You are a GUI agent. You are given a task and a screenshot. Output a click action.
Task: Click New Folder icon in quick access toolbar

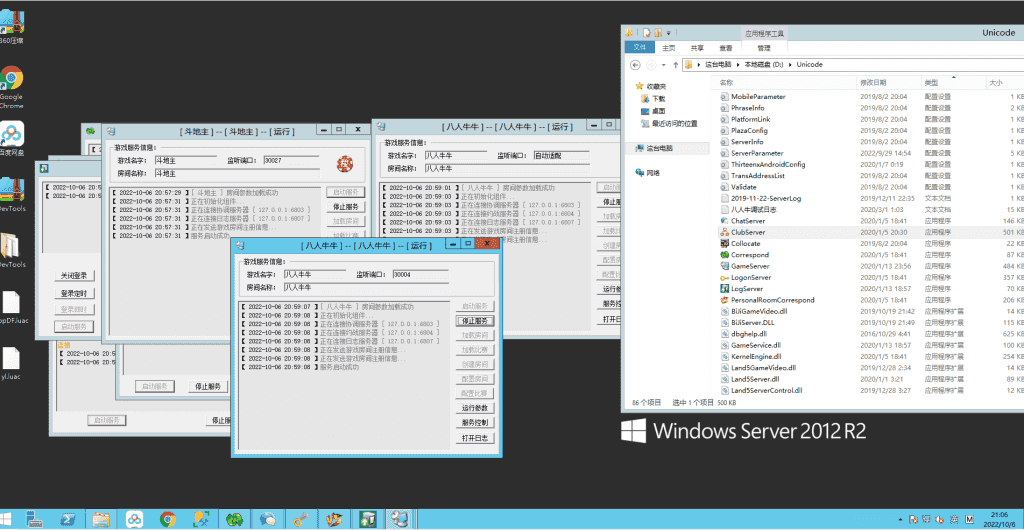658,32
